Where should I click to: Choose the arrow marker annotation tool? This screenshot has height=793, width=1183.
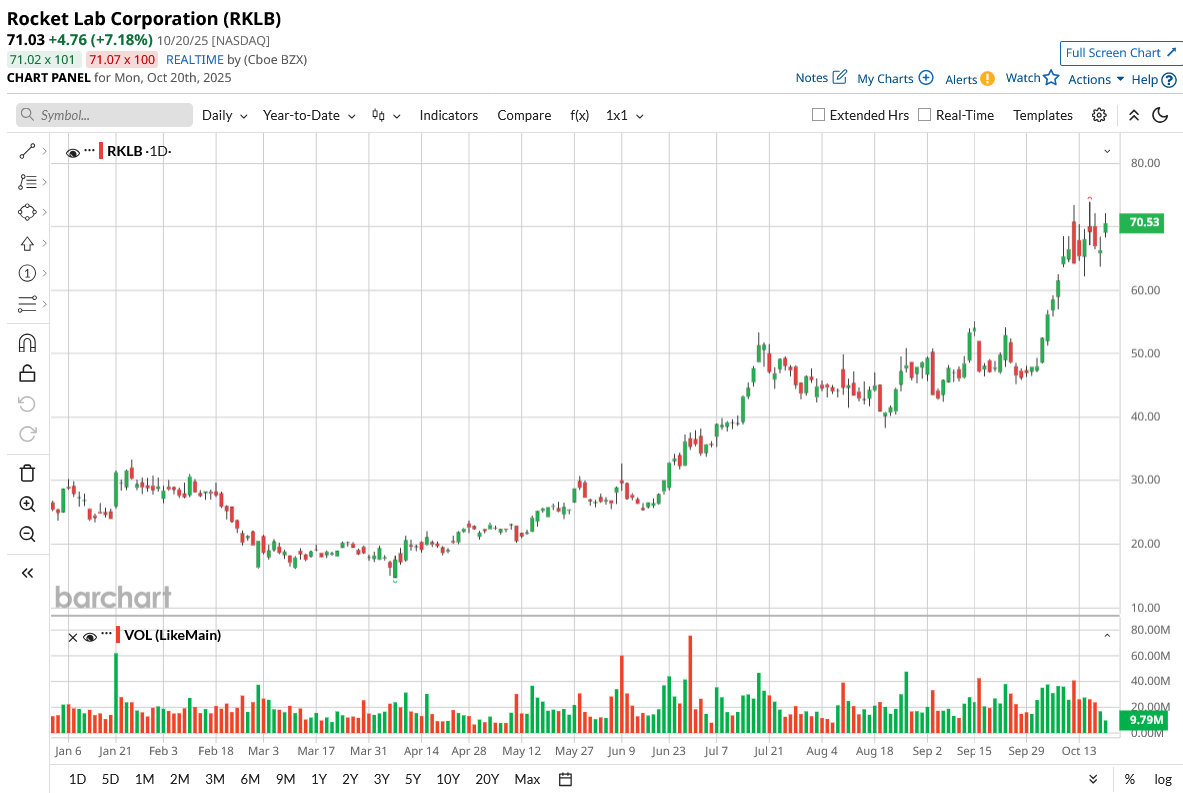27,243
